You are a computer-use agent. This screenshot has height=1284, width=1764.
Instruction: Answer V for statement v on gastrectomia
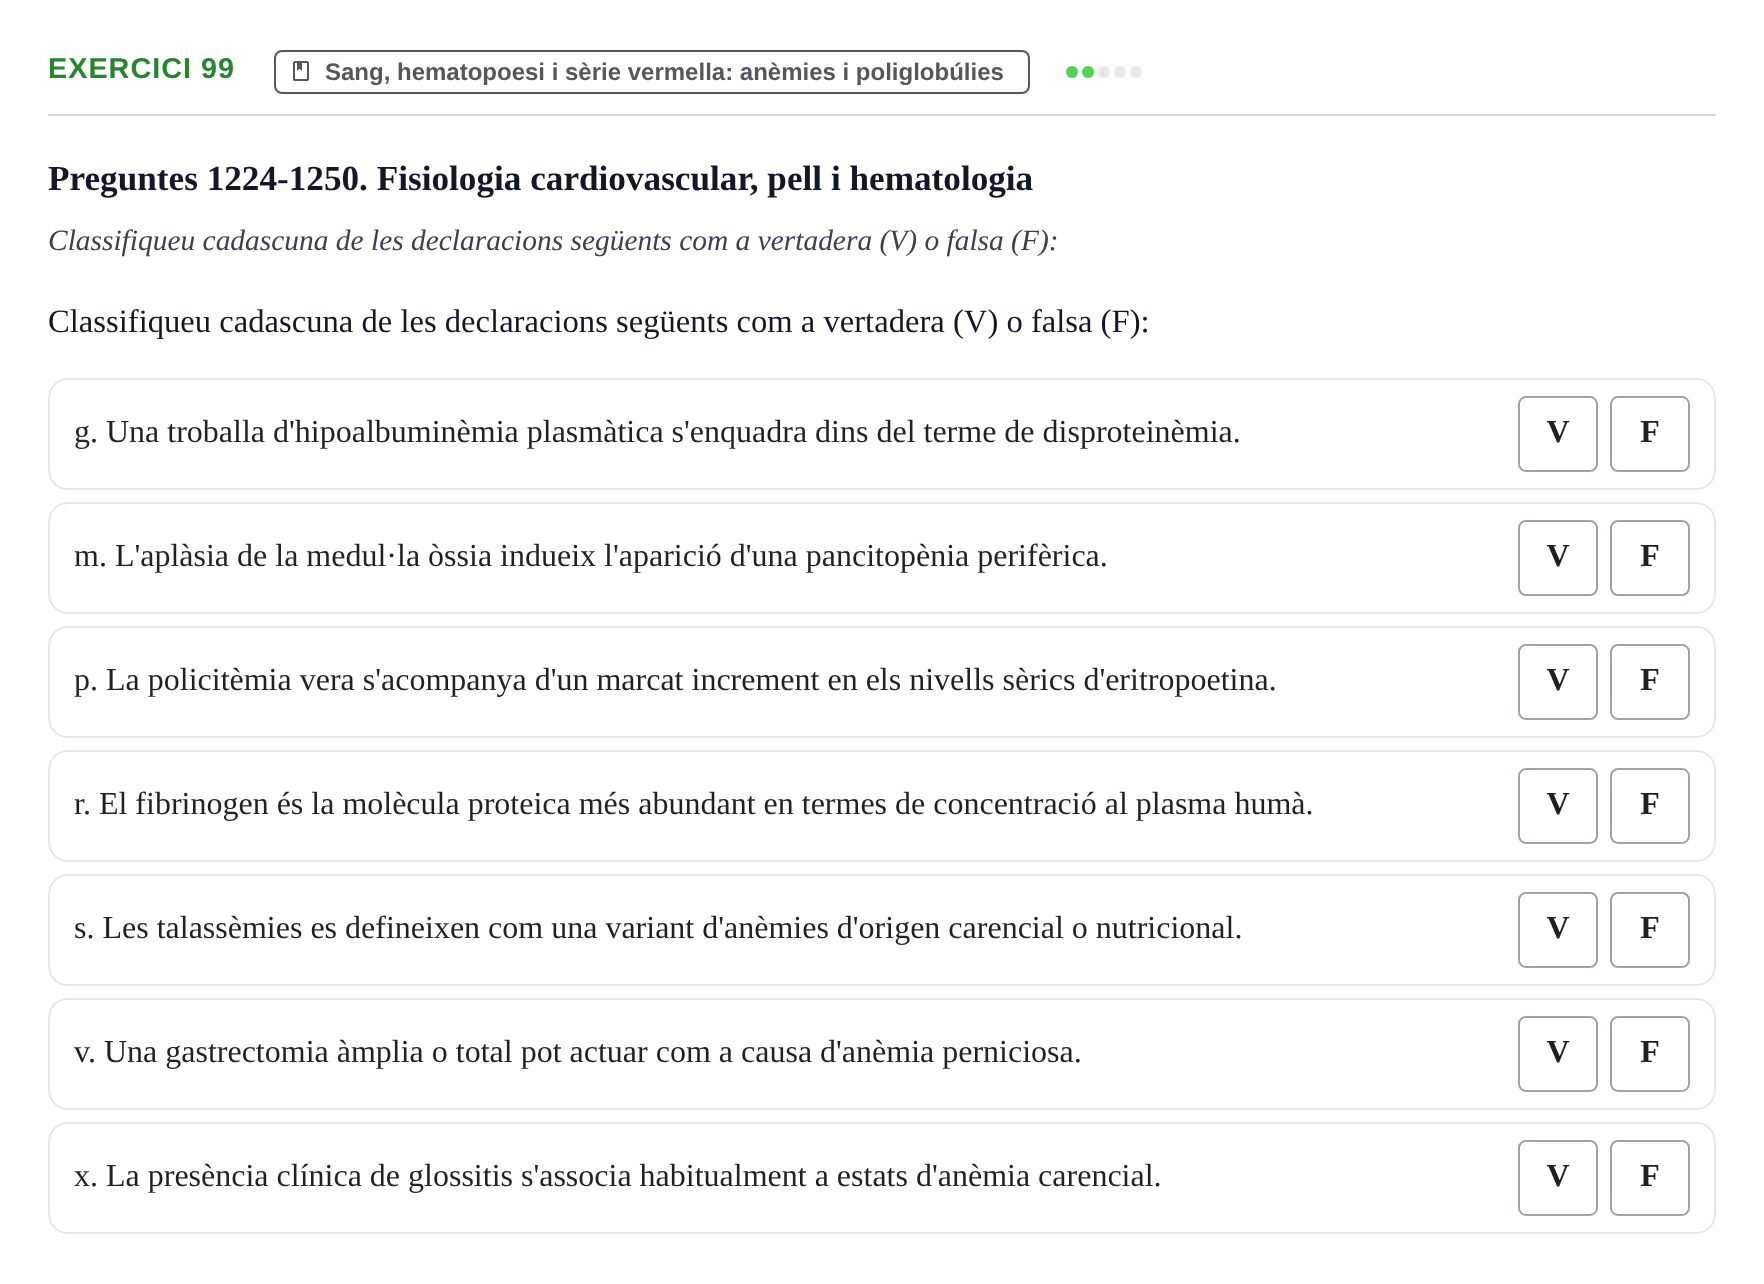click(1557, 1053)
